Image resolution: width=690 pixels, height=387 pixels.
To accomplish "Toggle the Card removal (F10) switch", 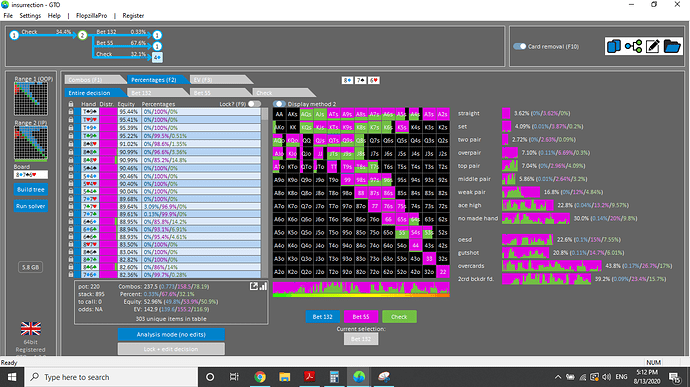I will tap(520, 46).
